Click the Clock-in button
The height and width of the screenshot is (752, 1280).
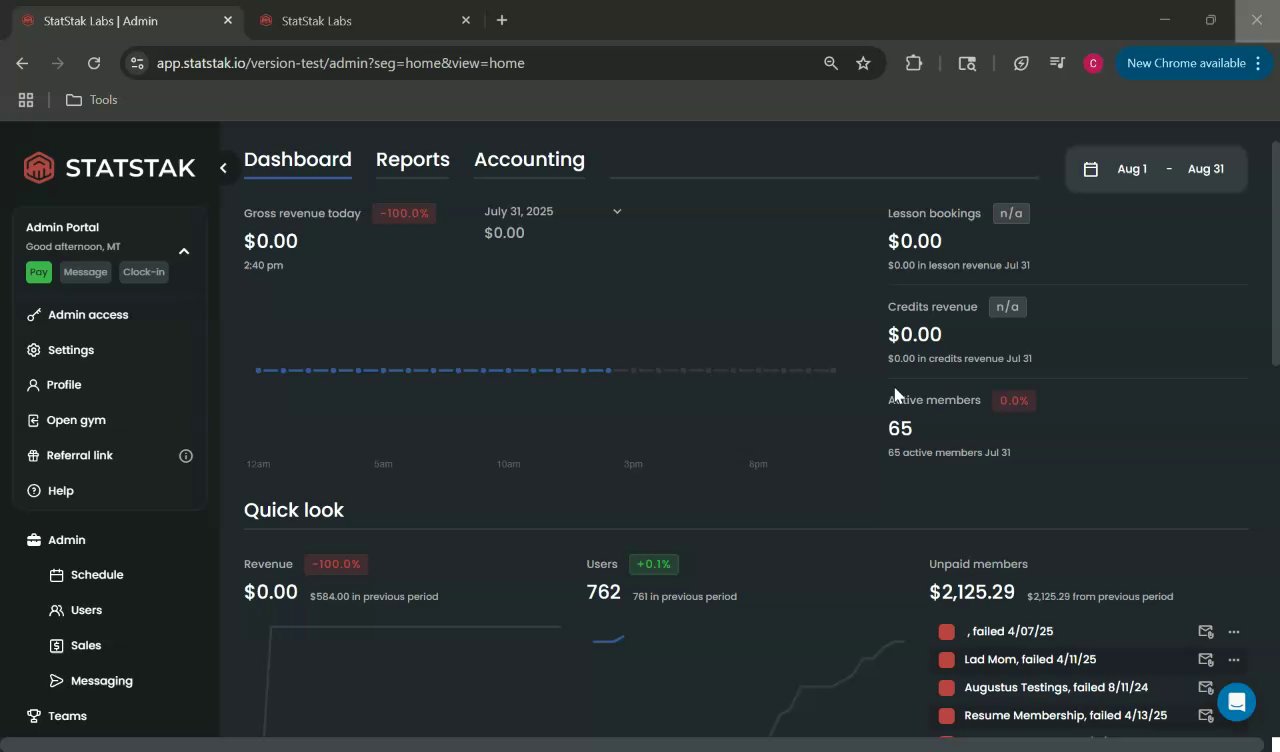tap(144, 272)
